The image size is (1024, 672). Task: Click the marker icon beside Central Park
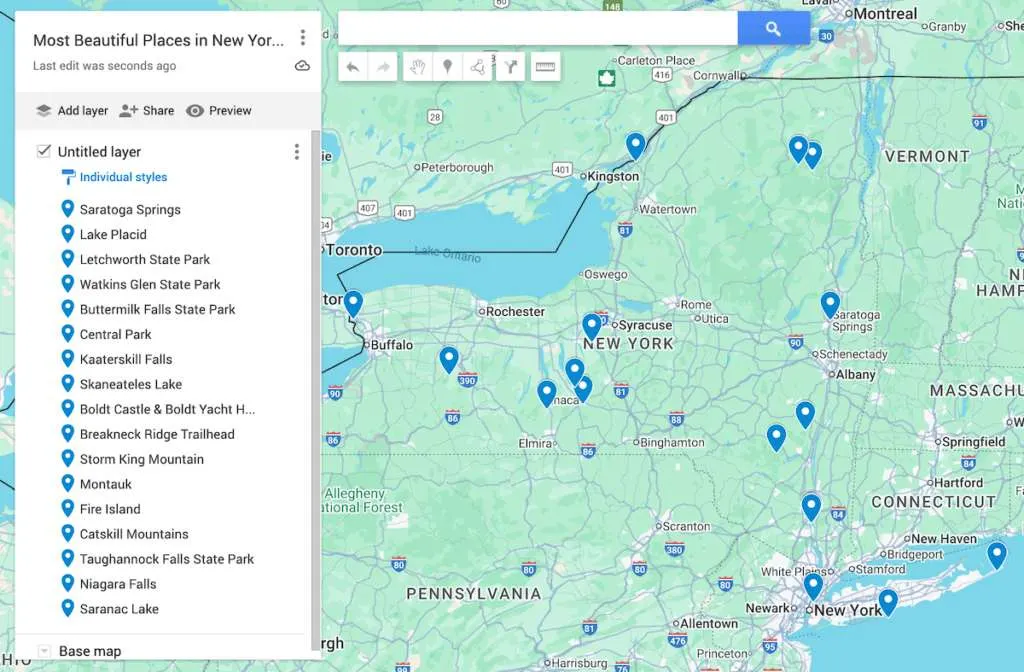tap(67, 334)
